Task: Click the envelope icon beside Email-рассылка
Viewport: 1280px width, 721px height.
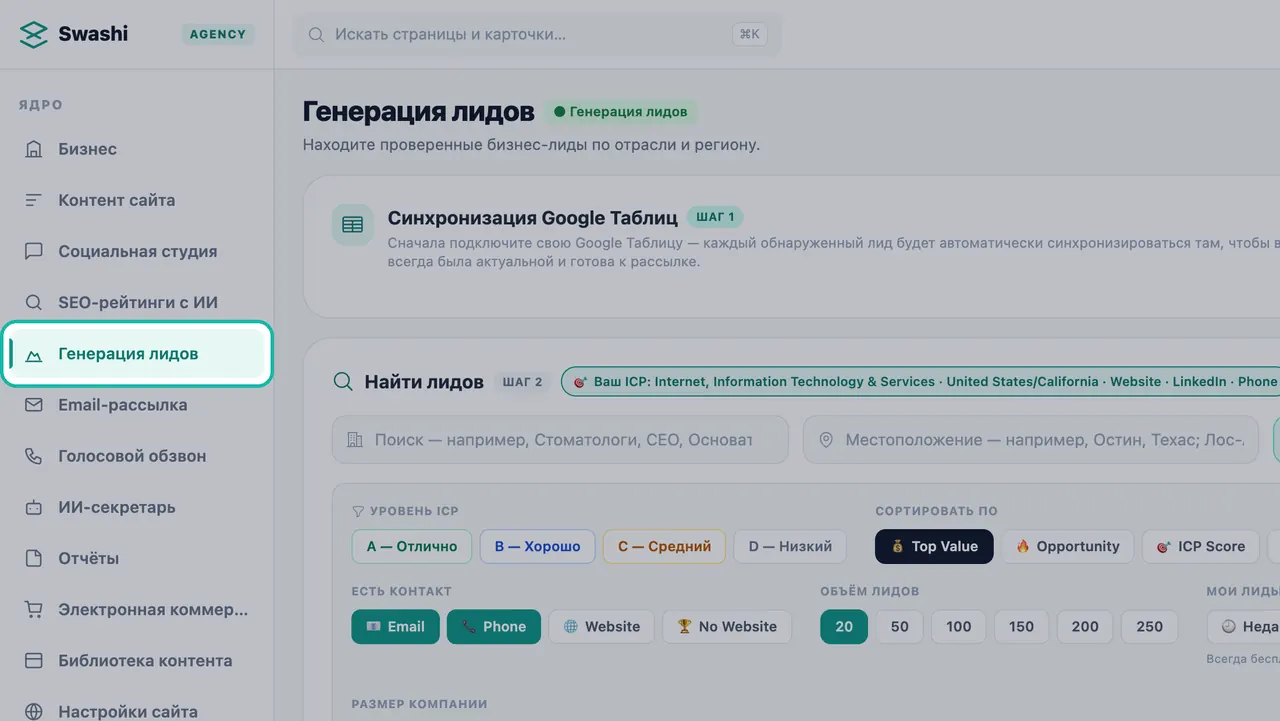Action: [34, 405]
